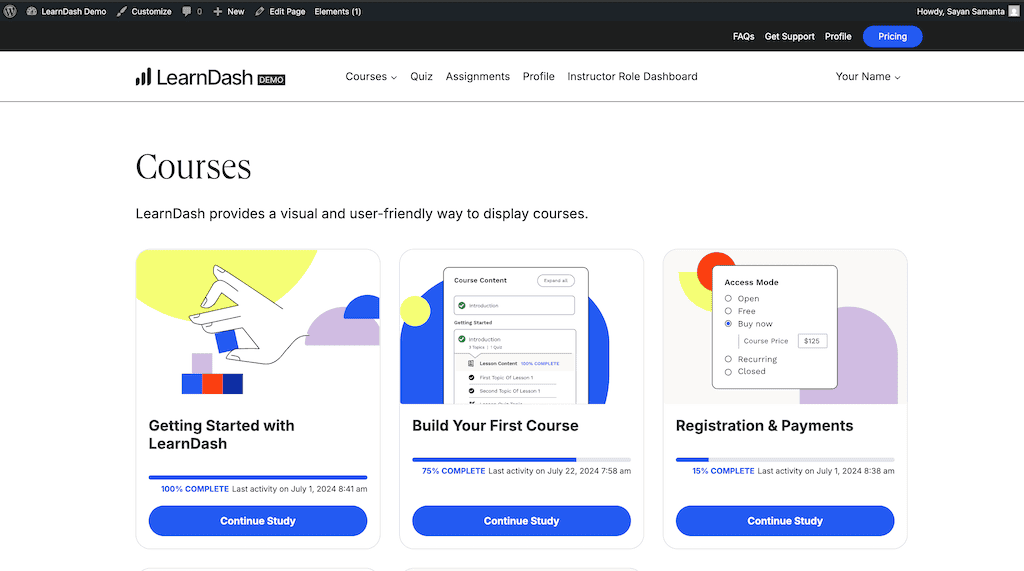Click the LearnDash bar-chart logo
Image resolution: width=1024 pixels, height=571 pixels.
[143, 76]
